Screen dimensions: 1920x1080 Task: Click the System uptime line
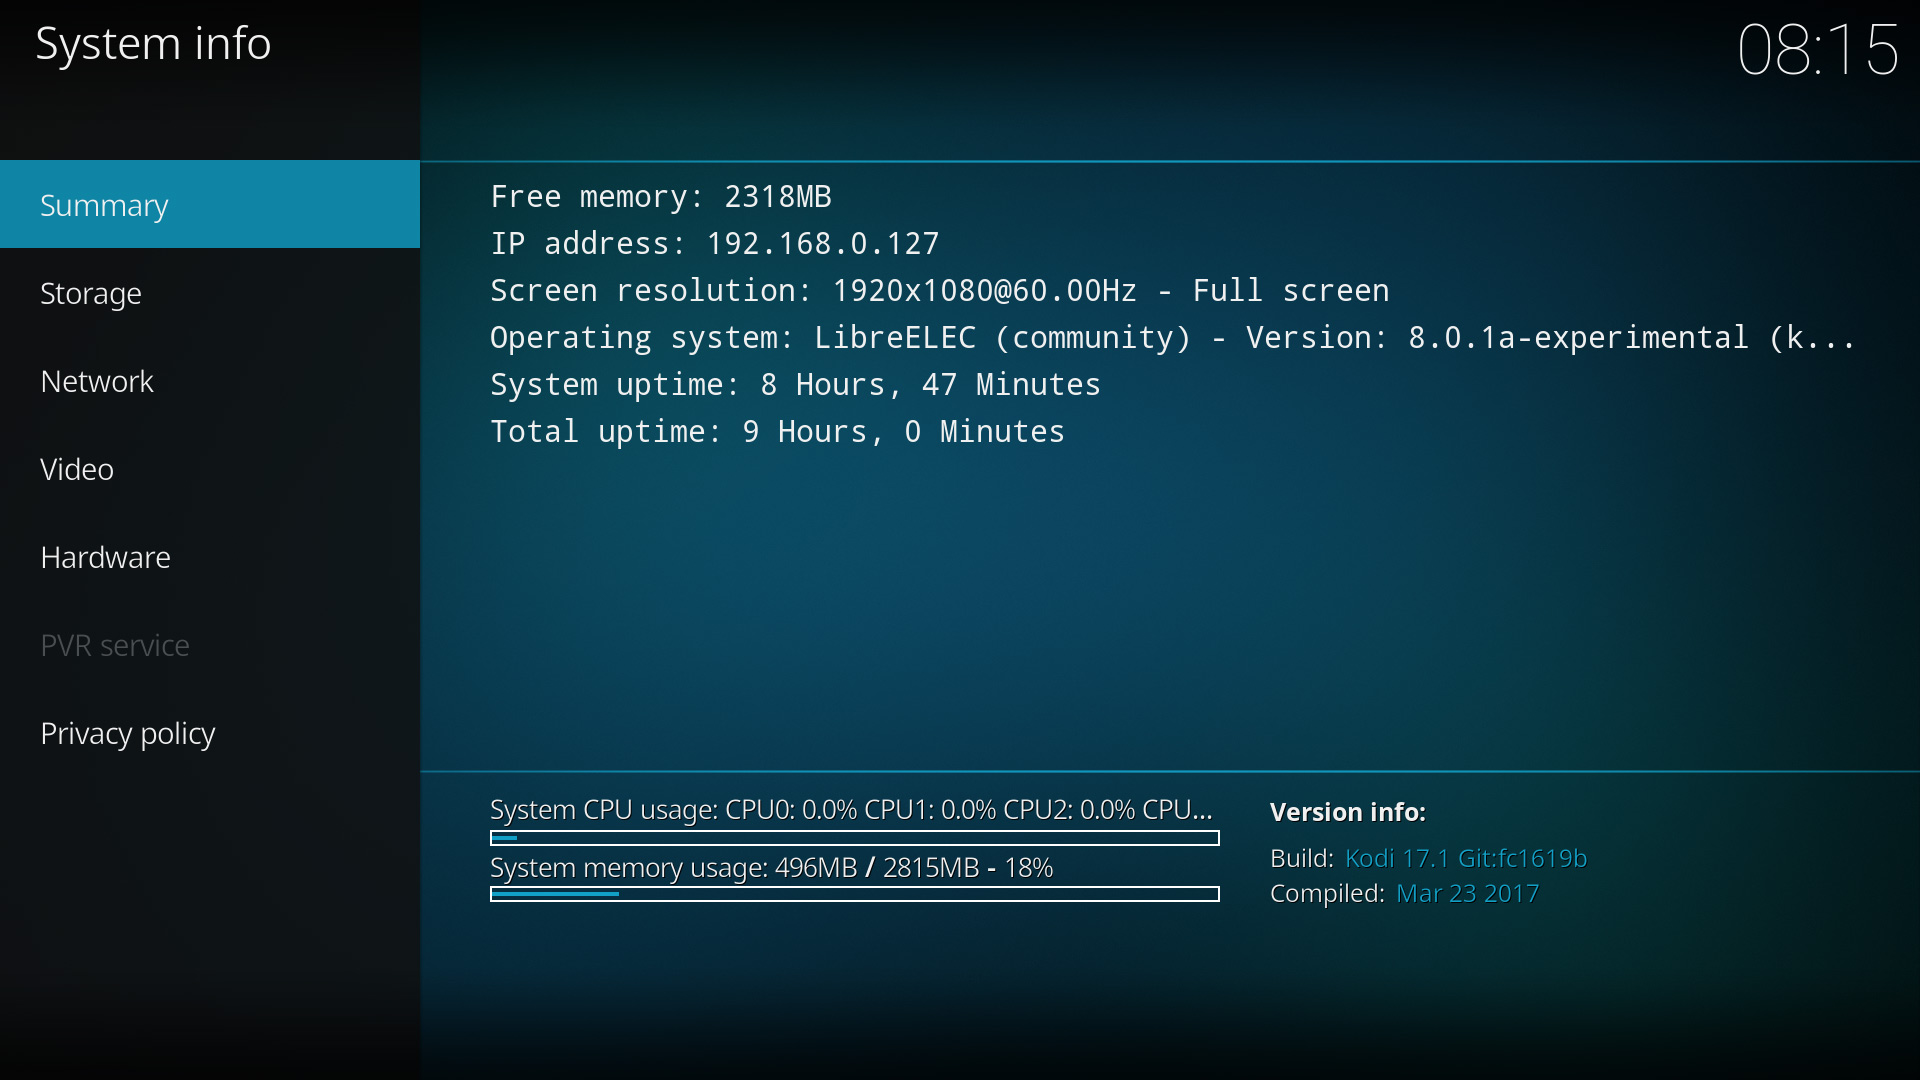[x=794, y=384]
